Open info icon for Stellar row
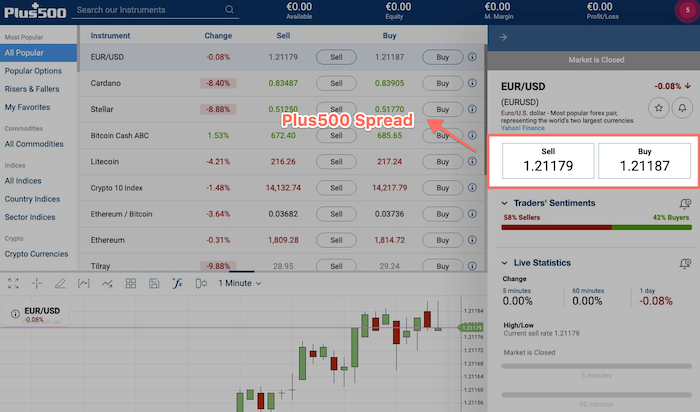The width and height of the screenshot is (700, 412). [x=472, y=109]
